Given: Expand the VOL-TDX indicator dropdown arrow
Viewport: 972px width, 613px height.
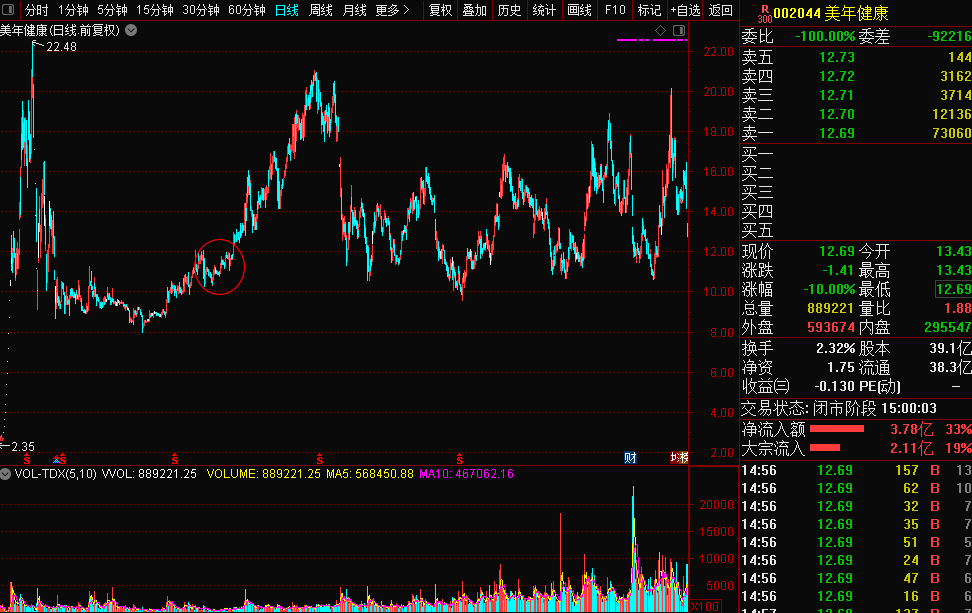Looking at the screenshot, I should 6,474.
